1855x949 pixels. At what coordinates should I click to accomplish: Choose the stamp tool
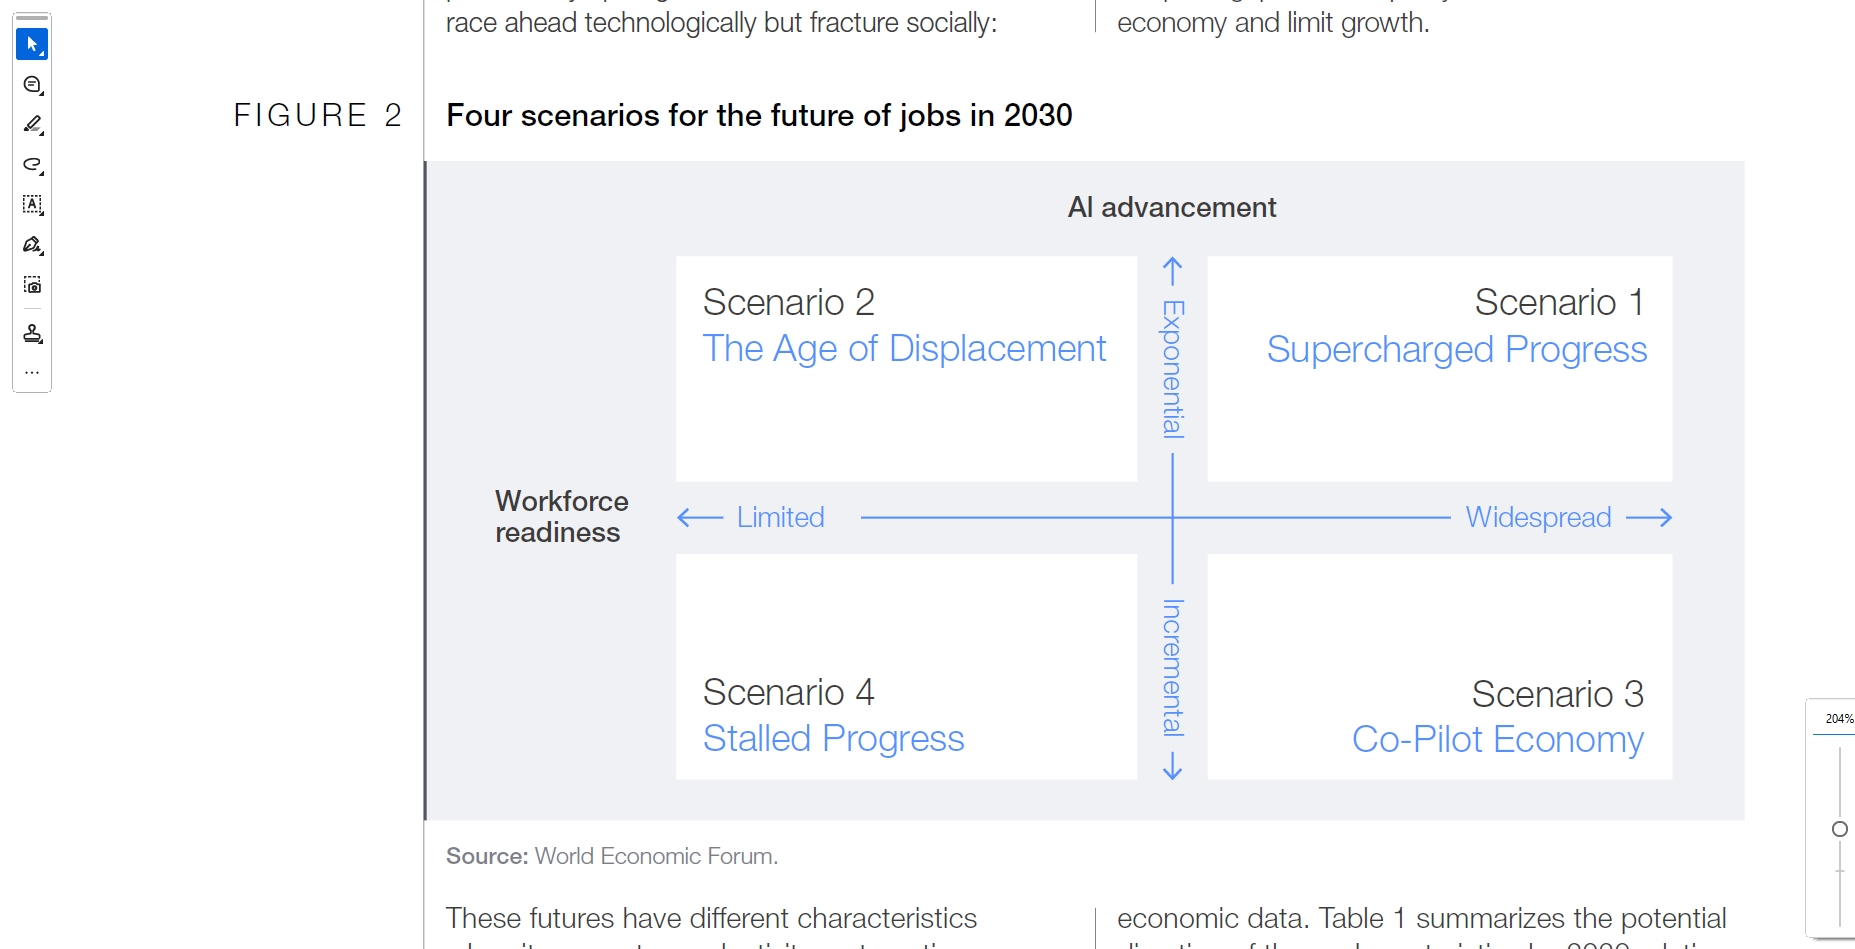32,334
